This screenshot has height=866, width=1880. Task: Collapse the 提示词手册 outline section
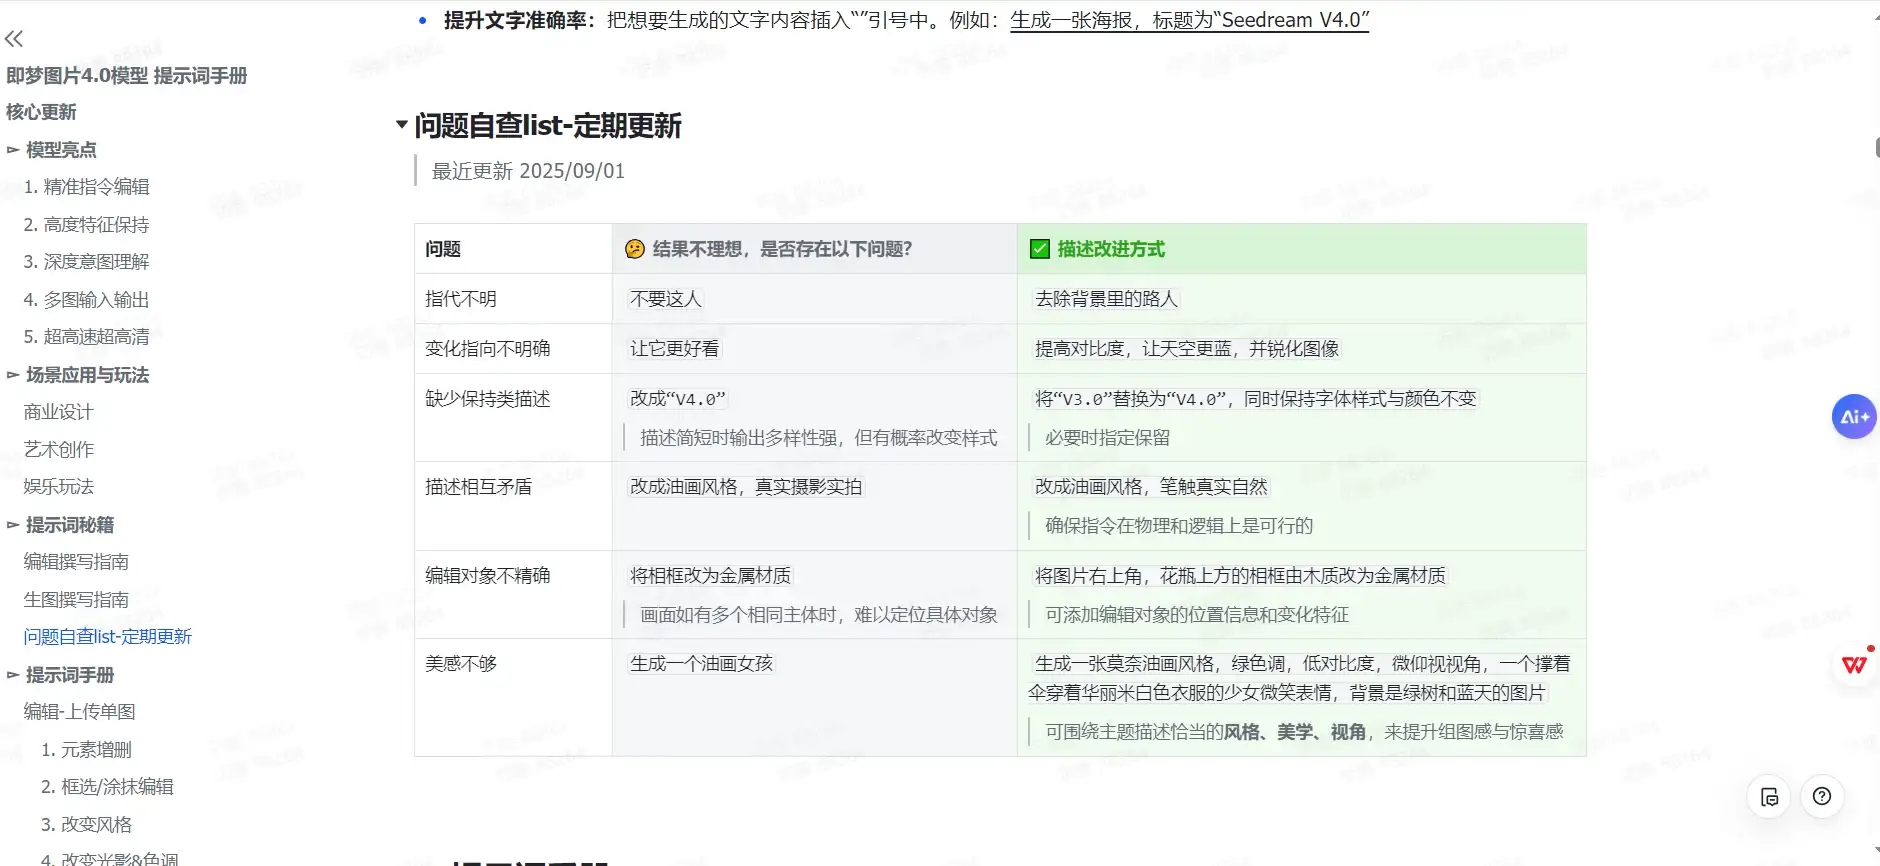(x=13, y=675)
